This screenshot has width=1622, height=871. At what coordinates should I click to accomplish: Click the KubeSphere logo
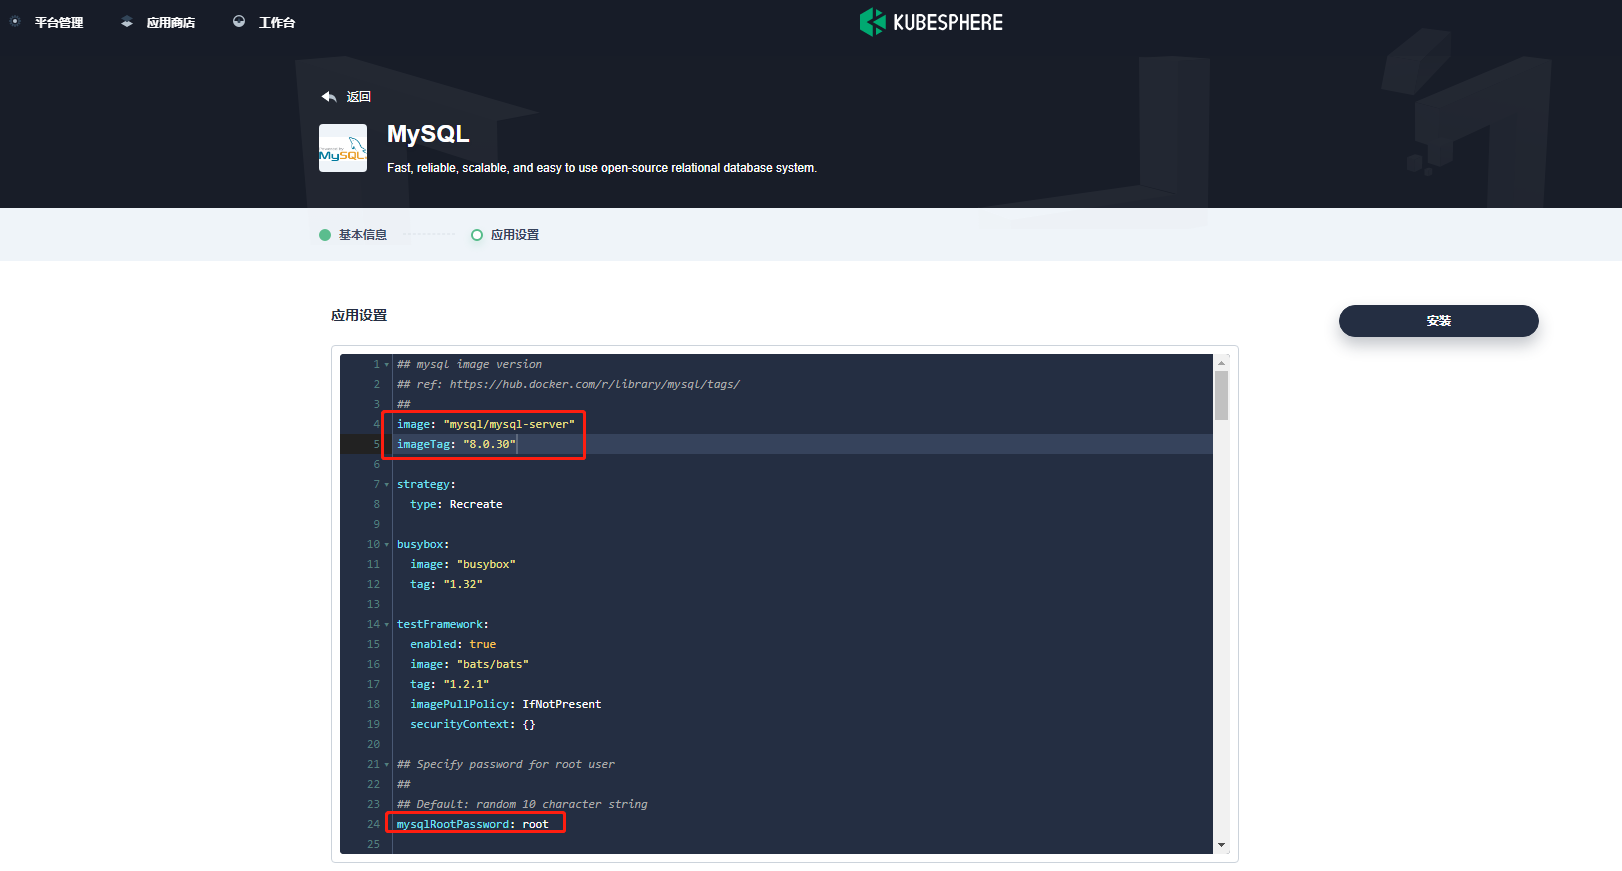(x=931, y=22)
